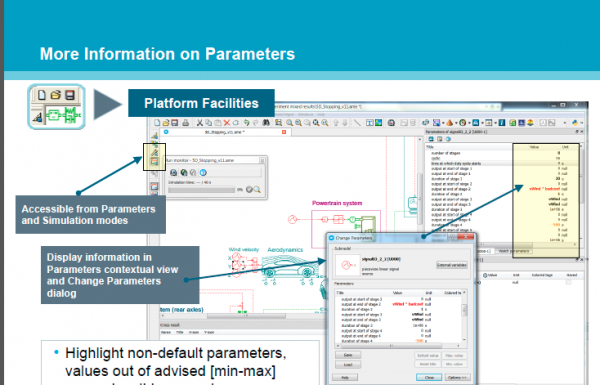Screen dimensions: 600x385
Task: Click the Close button in Change Parameters
Action: point(429,378)
